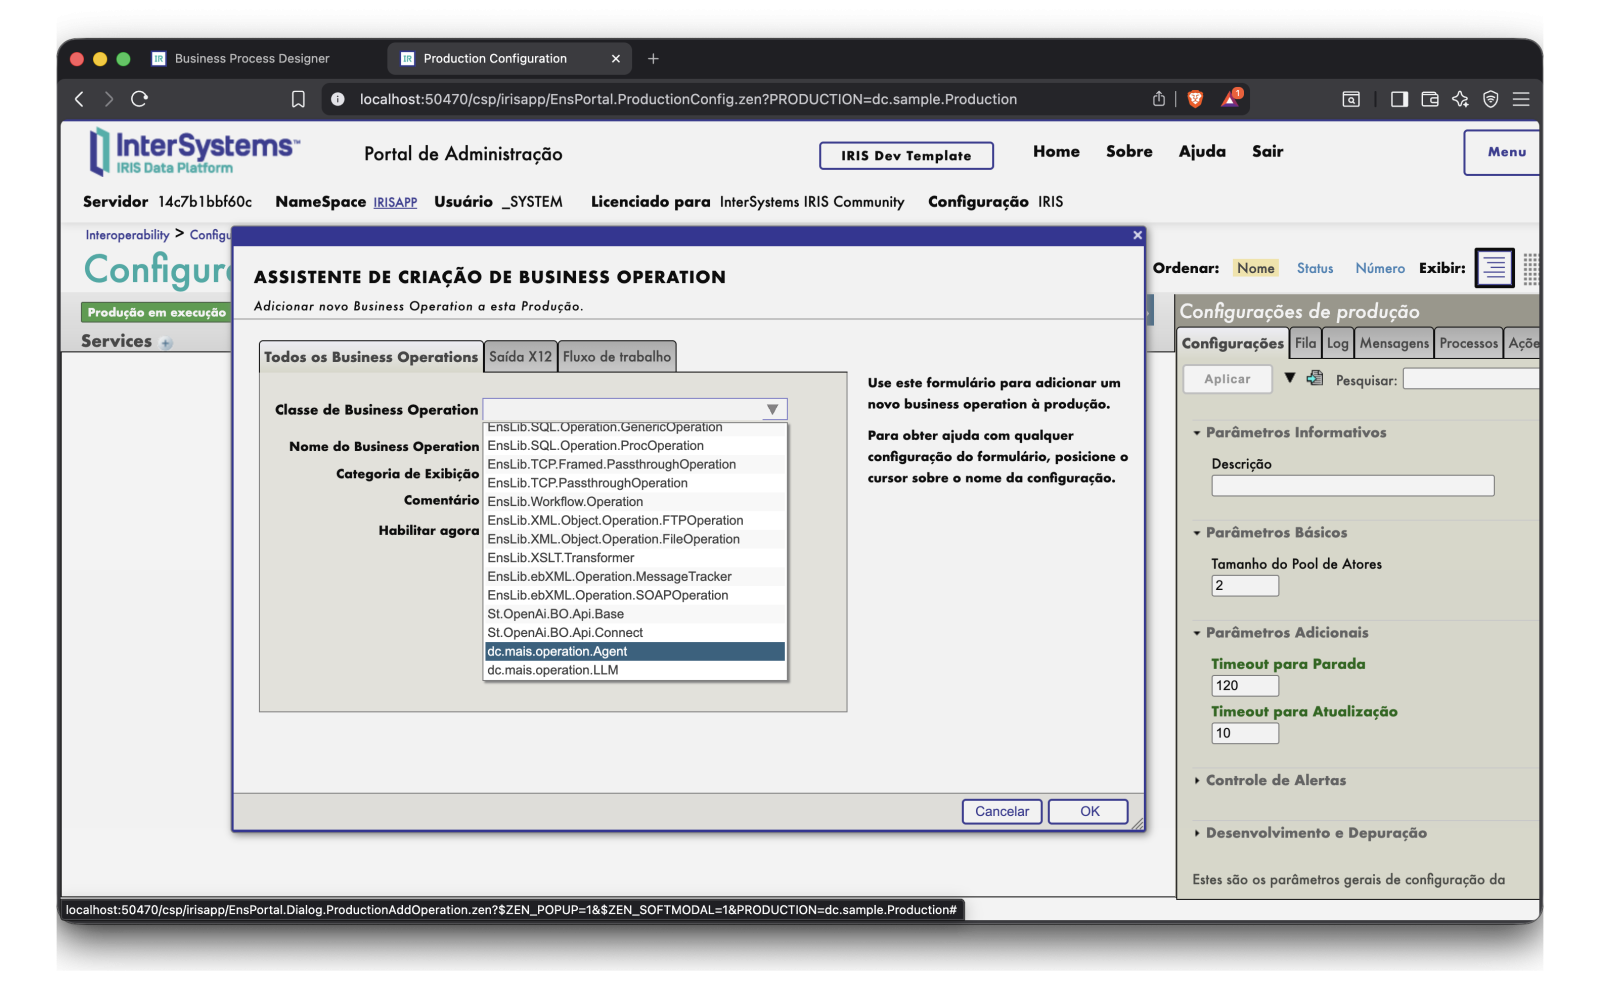Switch Exibir to list view
Viewport: 1600px width, 999px height.
coord(1494,268)
